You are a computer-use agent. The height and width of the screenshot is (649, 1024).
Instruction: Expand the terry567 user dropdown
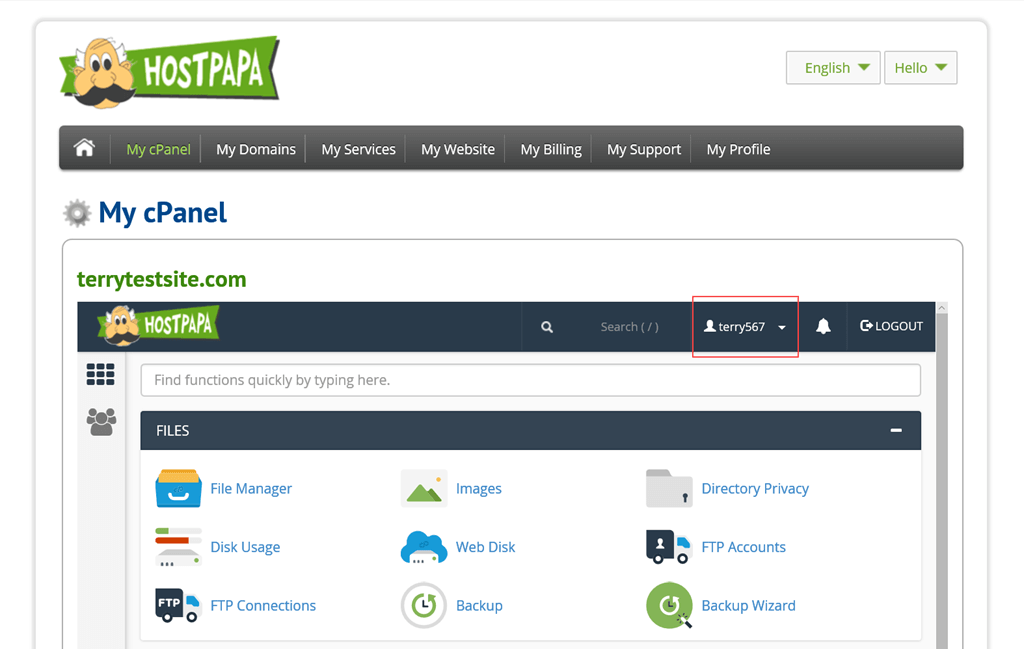744,326
